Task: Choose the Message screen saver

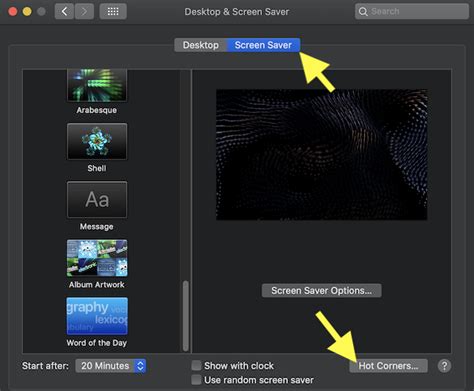Action: click(97, 200)
